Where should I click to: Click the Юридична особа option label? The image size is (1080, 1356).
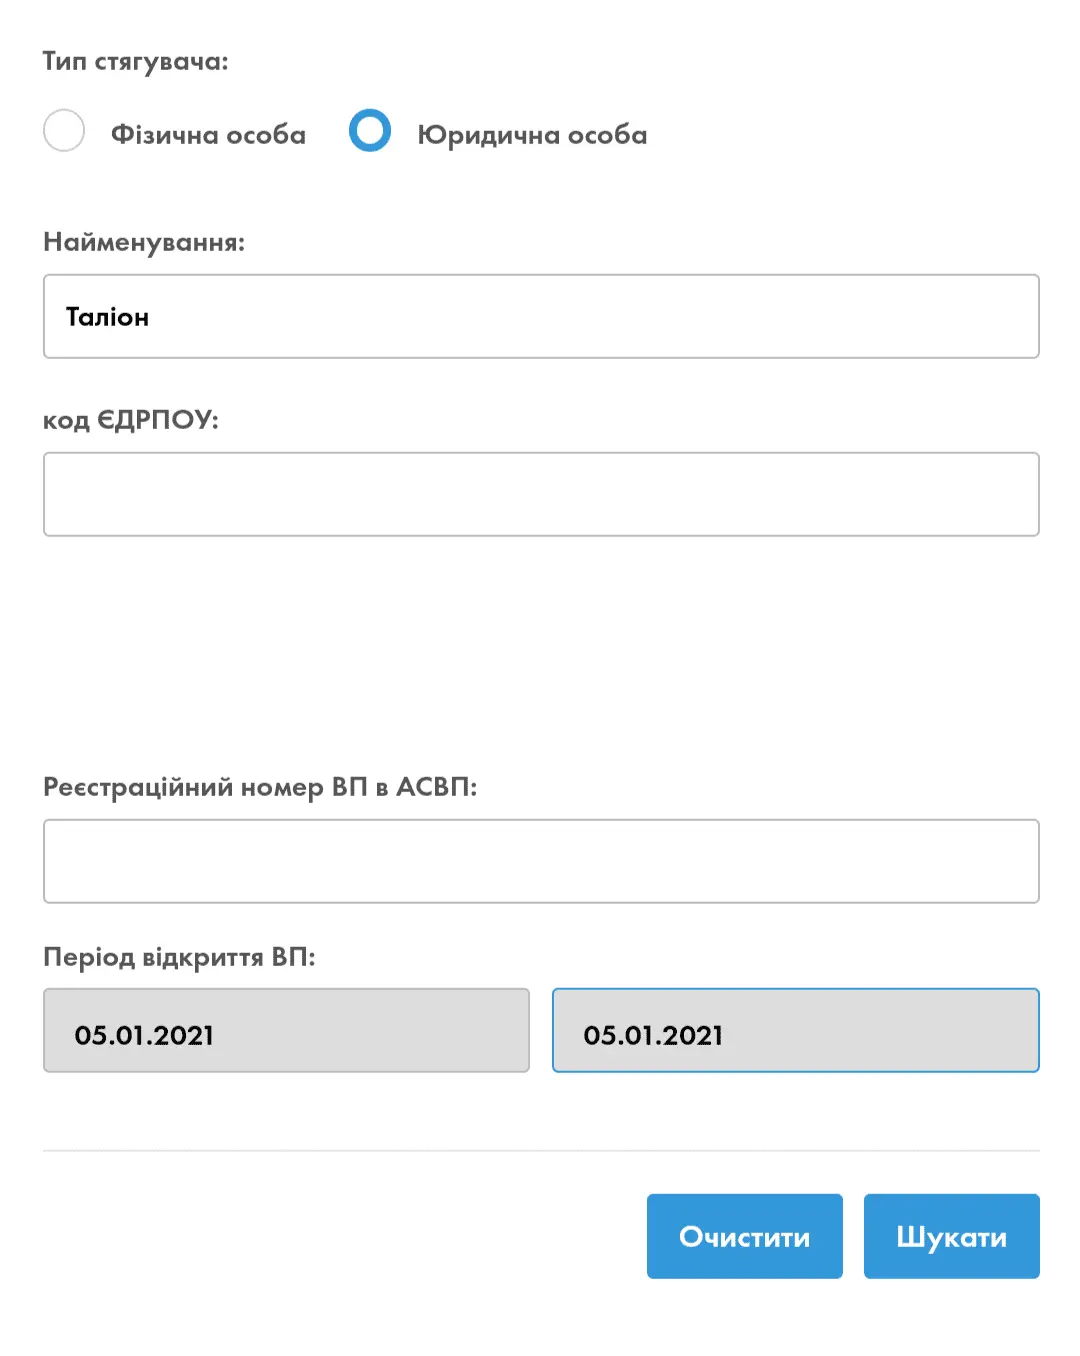coord(532,135)
